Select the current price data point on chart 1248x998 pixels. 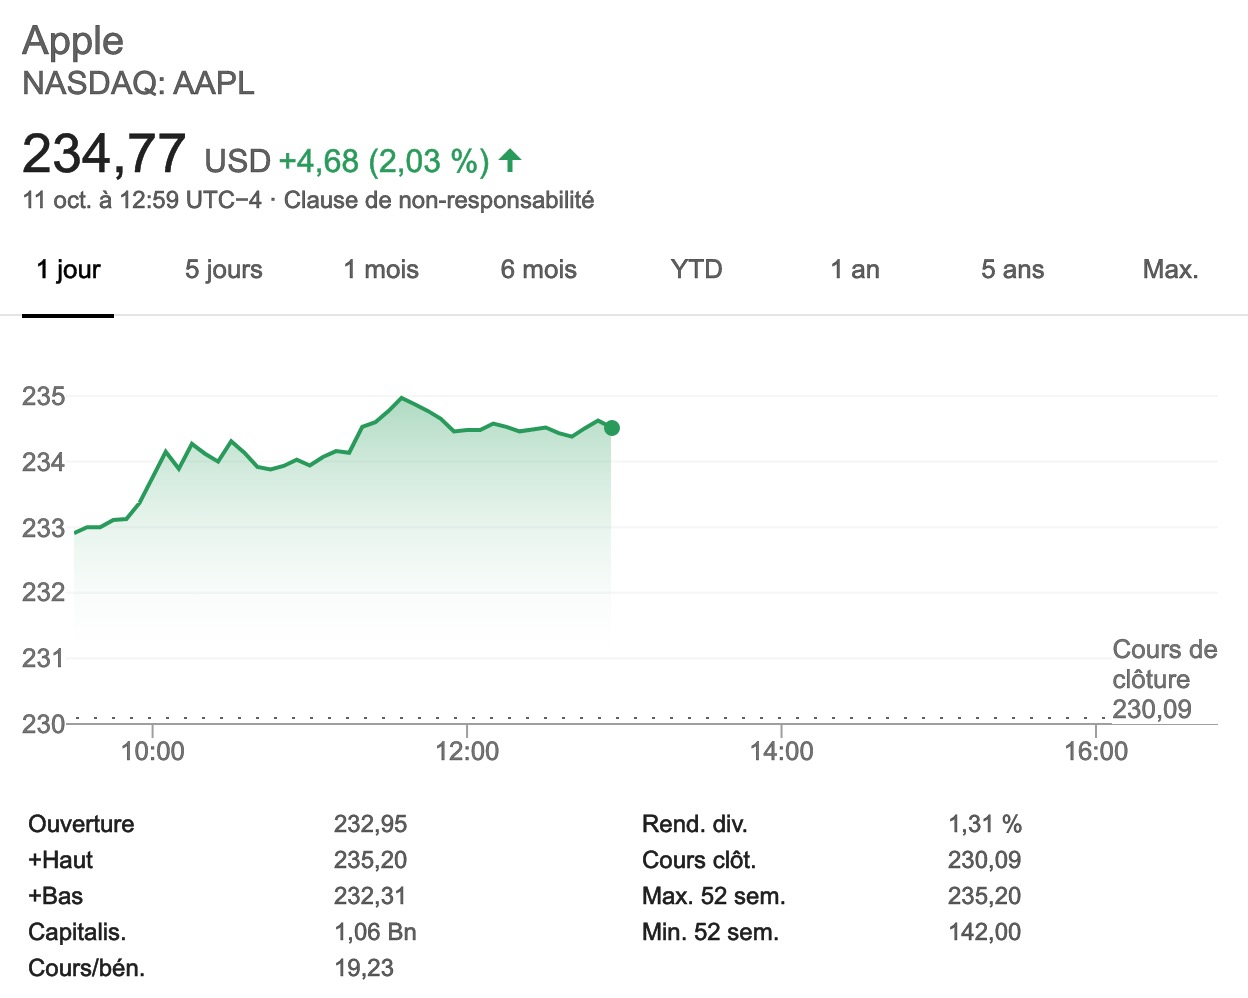click(610, 427)
